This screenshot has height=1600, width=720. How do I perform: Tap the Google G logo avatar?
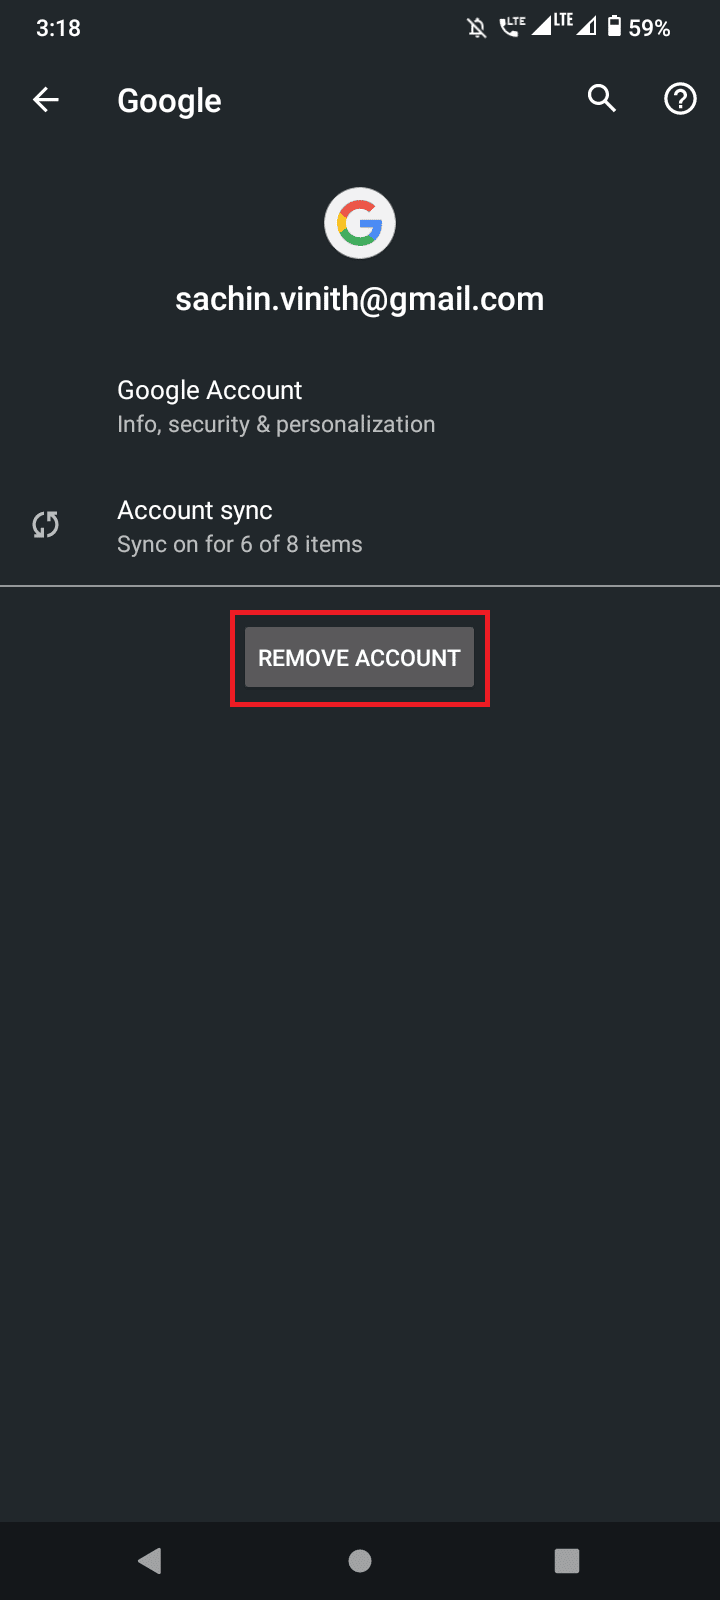click(x=360, y=223)
